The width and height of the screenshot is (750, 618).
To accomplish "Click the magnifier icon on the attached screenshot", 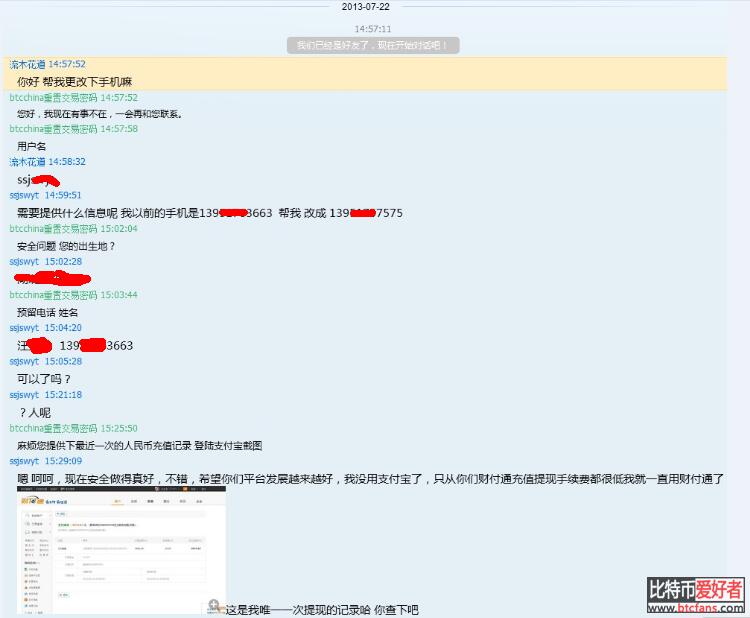I will click(214, 606).
